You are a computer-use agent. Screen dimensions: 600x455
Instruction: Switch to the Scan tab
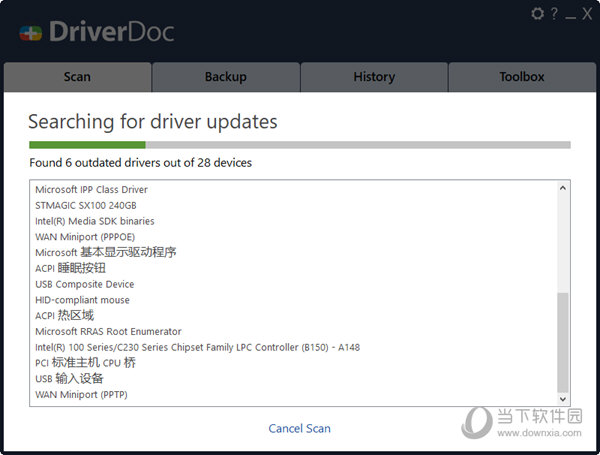[x=77, y=77]
